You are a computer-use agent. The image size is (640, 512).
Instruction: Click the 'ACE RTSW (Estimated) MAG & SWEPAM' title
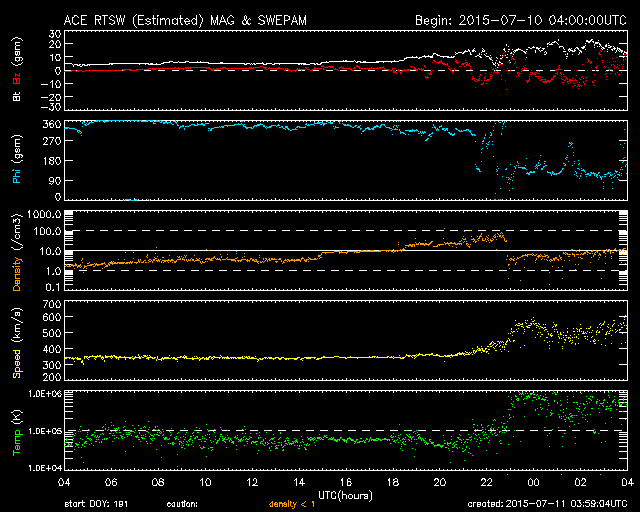pyautogui.click(x=185, y=20)
